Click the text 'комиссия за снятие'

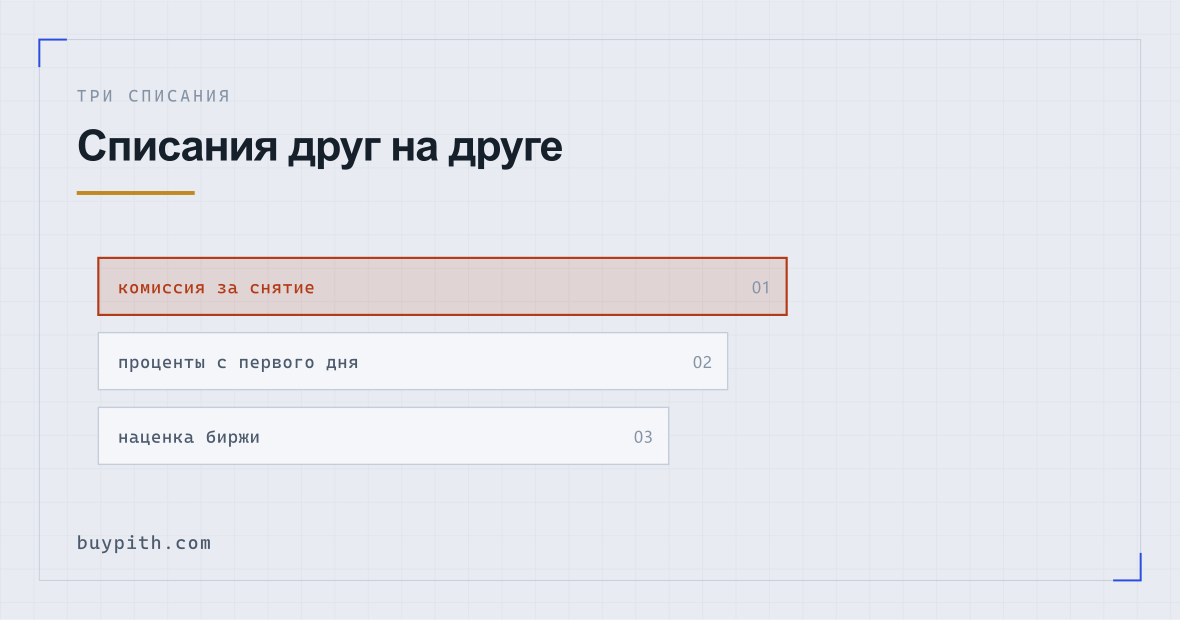coord(216,287)
